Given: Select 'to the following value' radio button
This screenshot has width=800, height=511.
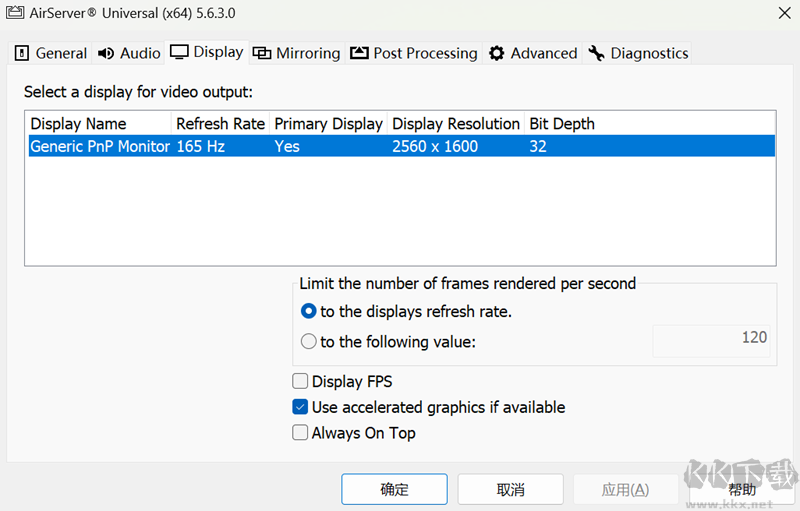Looking at the screenshot, I should (x=309, y=342).
